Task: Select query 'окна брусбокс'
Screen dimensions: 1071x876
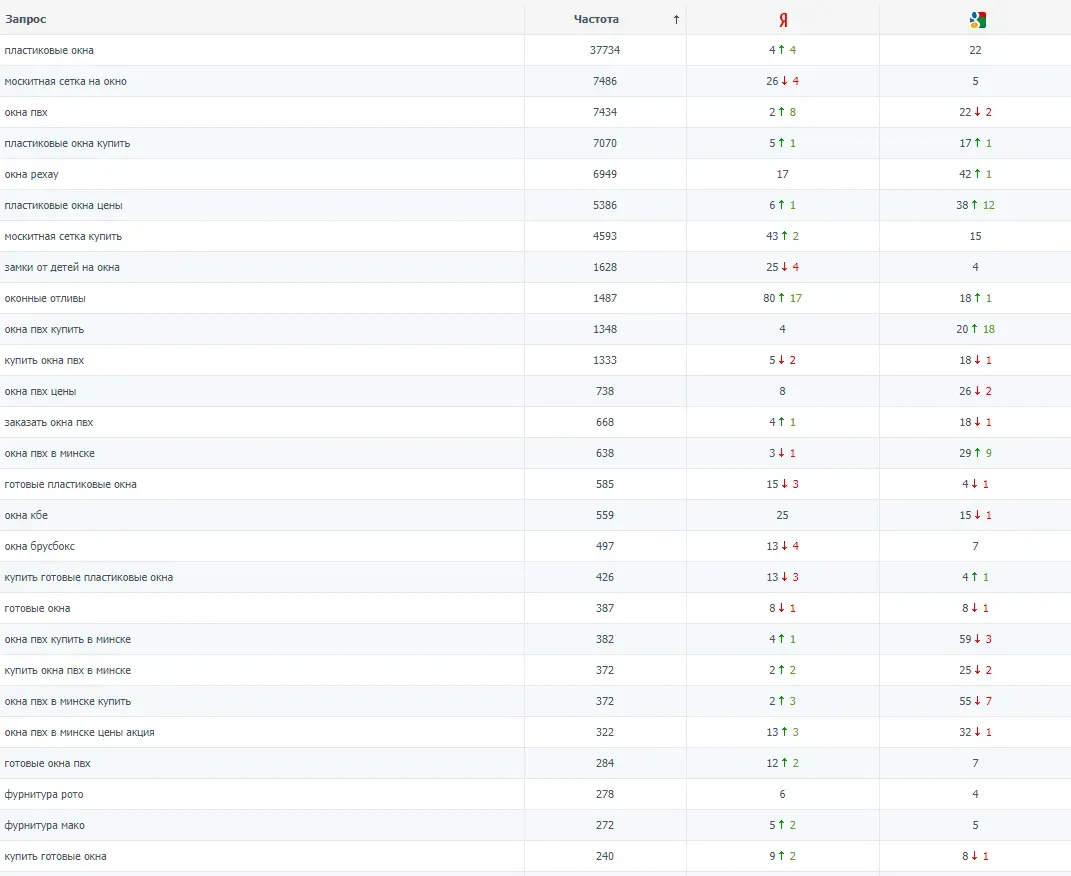Action: [x=40, y=546]
